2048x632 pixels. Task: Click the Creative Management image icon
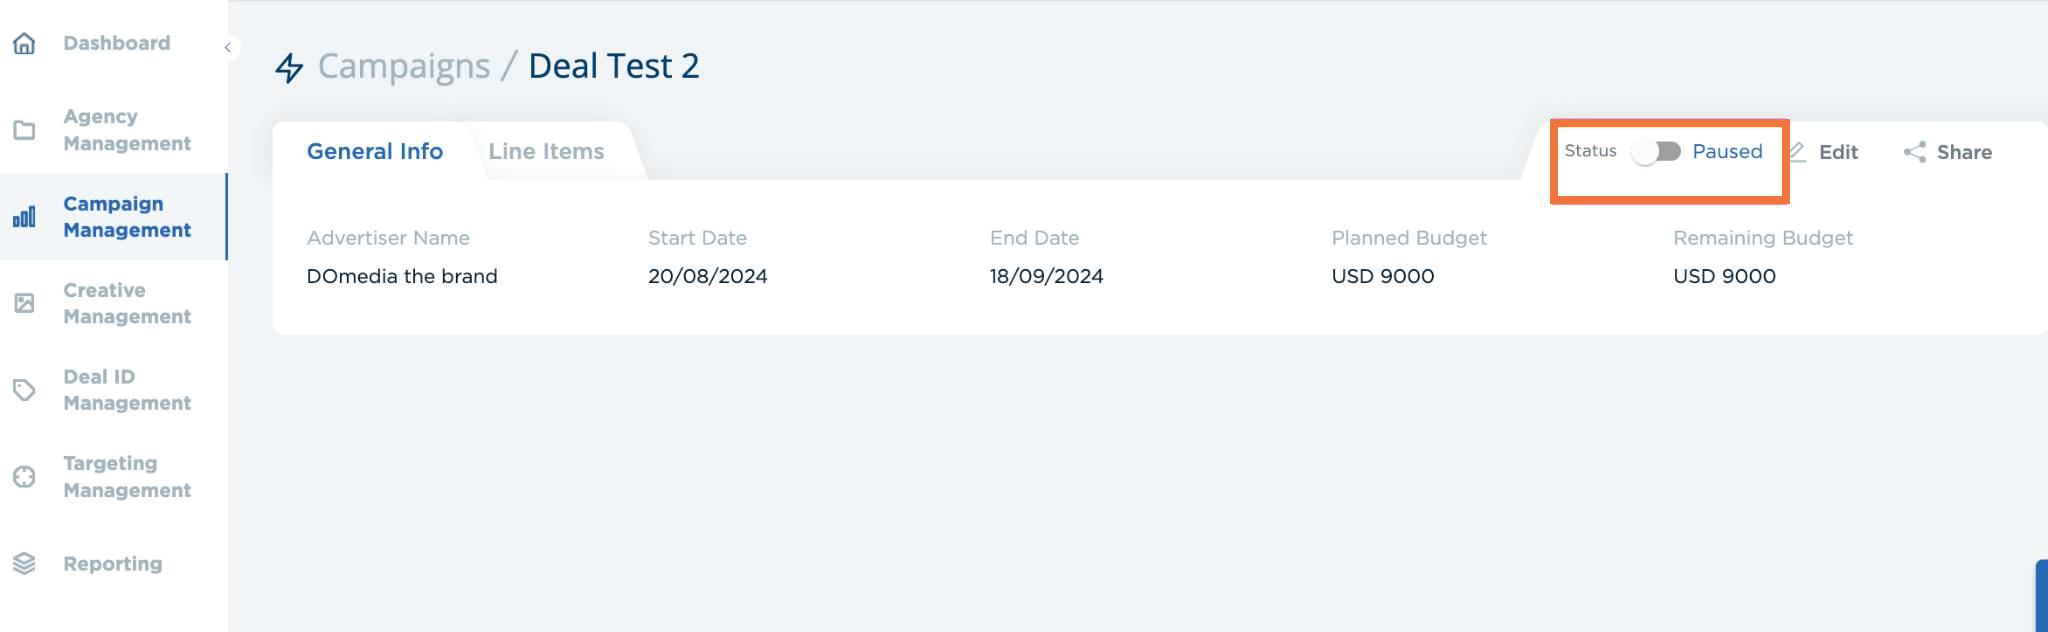point(24,303)
